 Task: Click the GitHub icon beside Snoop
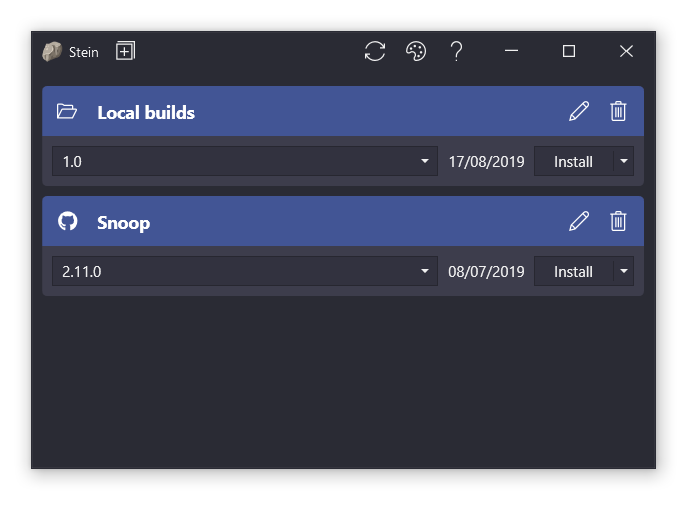click(x=68, y=221)
